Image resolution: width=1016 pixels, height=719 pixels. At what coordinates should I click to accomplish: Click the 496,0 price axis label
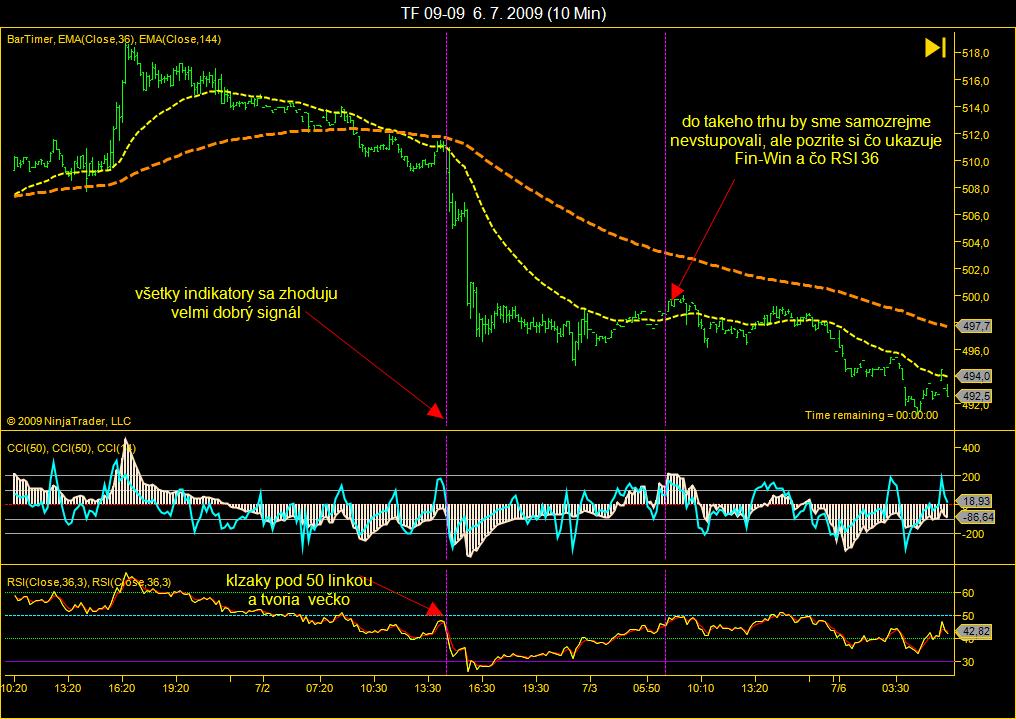point(976,351)
